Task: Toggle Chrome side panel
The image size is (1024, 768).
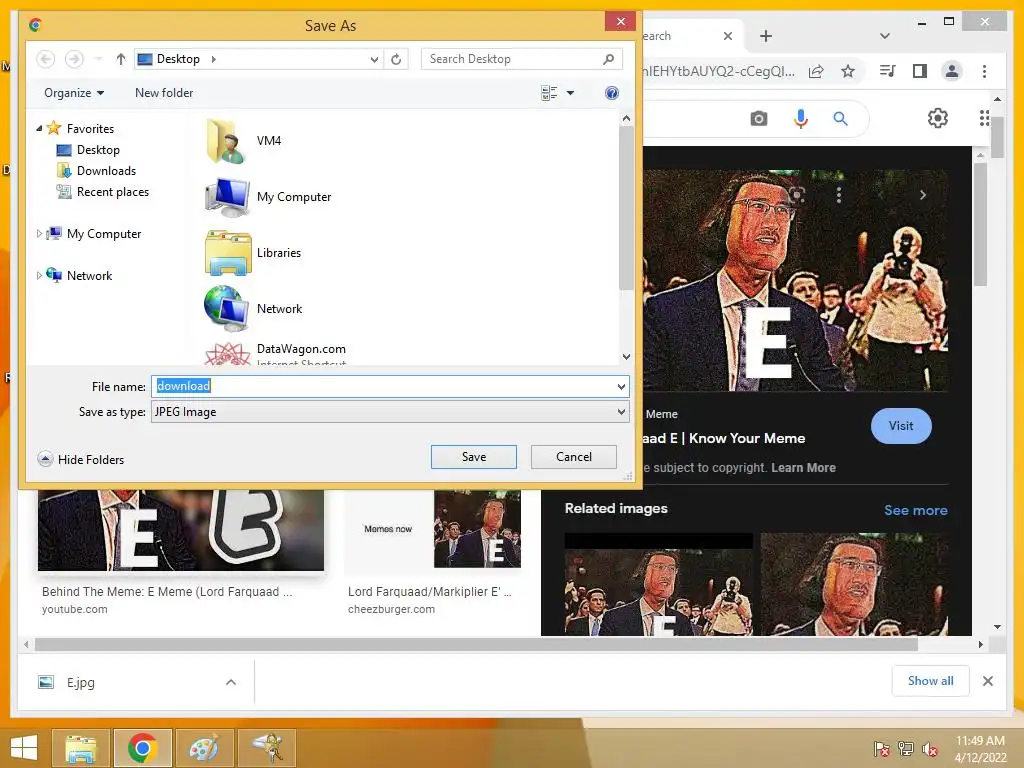Action: point(920,71)
